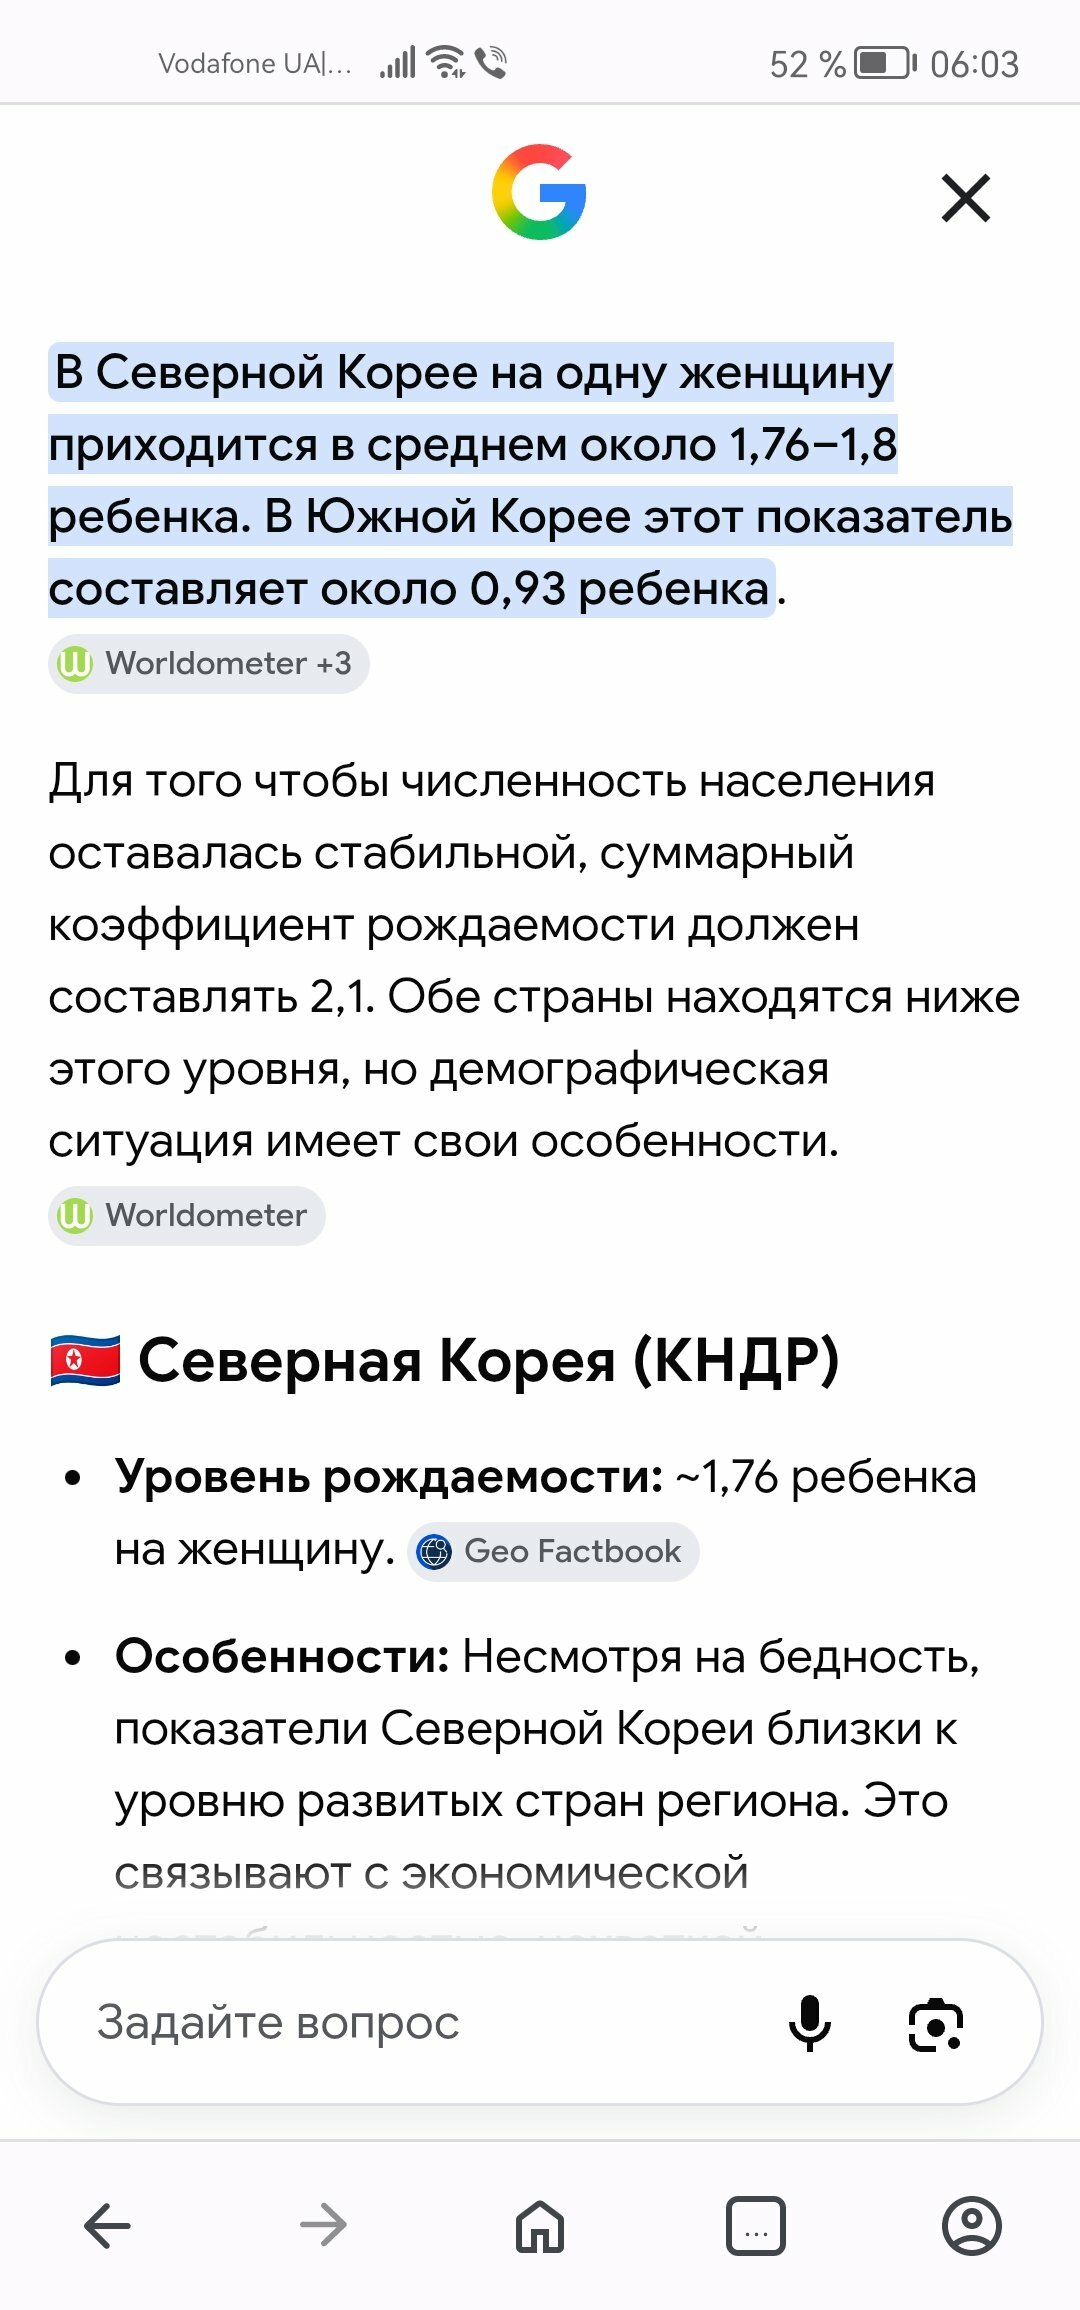Go back with the browser back arrow
This screenshot has height=2310, width=1080.
click(107, 2225)
